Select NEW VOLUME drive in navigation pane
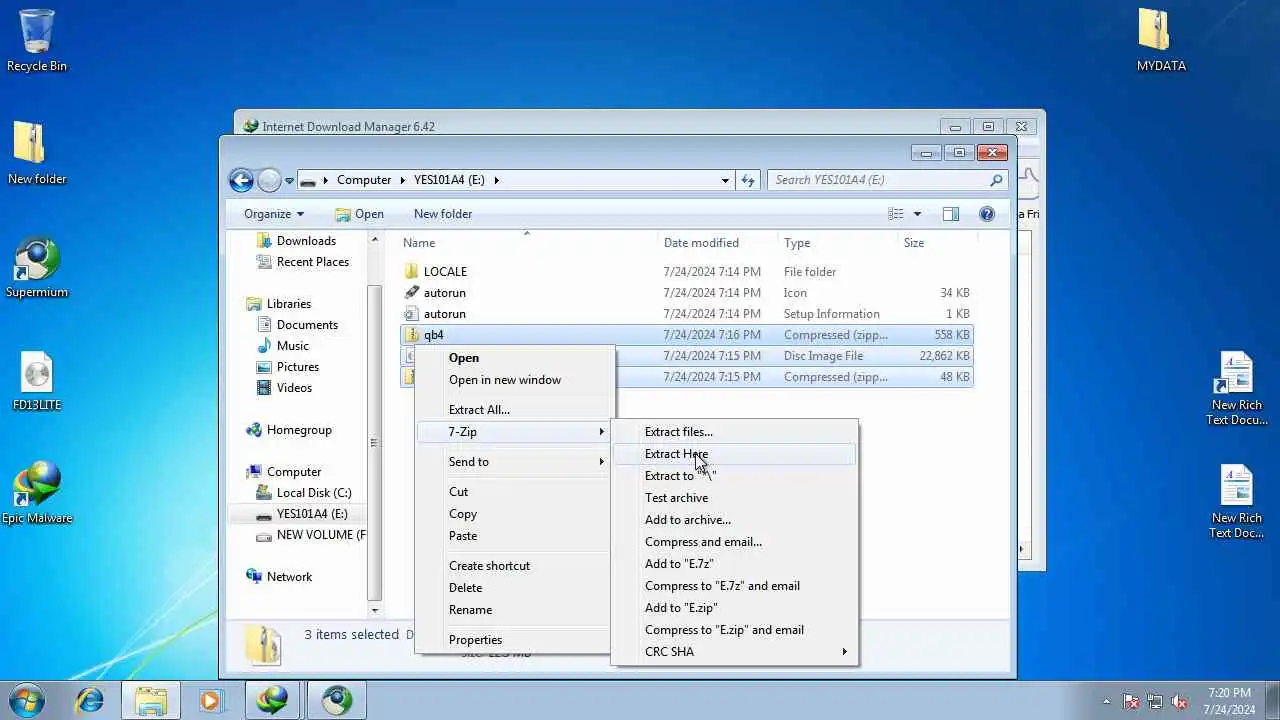The image size is (1280, 720). (311, 535)
